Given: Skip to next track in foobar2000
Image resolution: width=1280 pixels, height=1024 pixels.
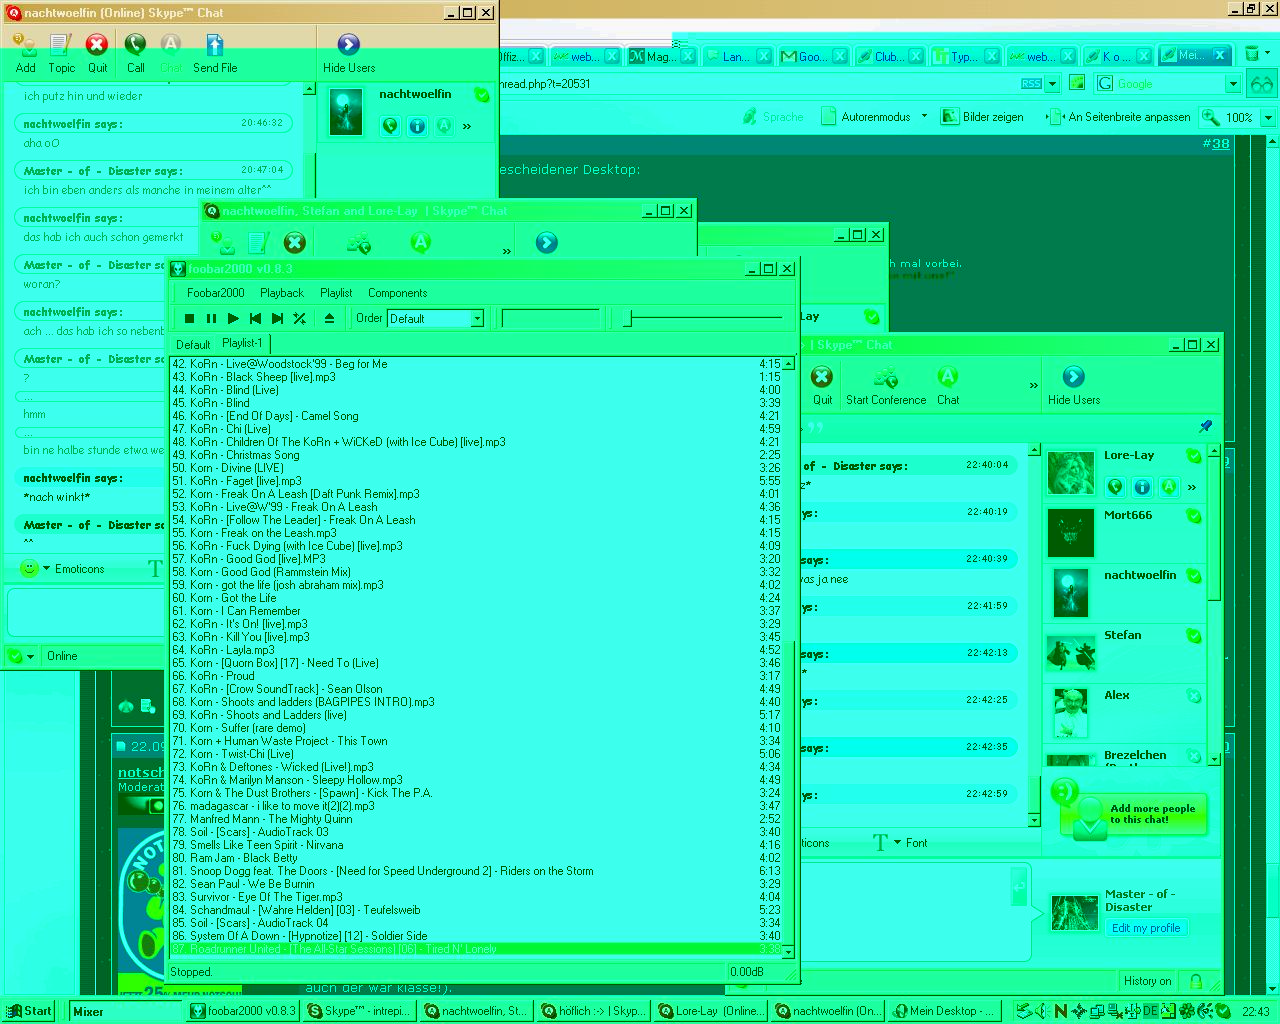Looking at the screenshot, I should 277,318.
